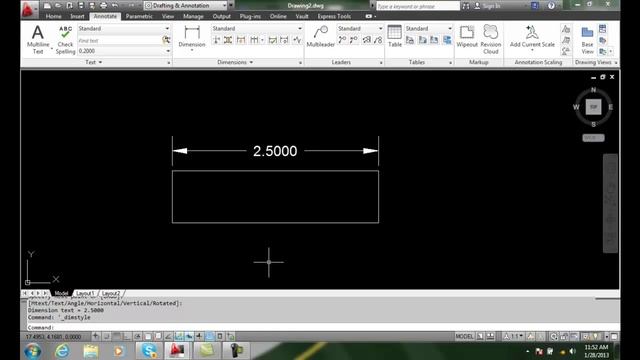Viewport: 640px width, 360px height.
Task: Click the Open file icon in quick access toolbar
Action: 58,6
